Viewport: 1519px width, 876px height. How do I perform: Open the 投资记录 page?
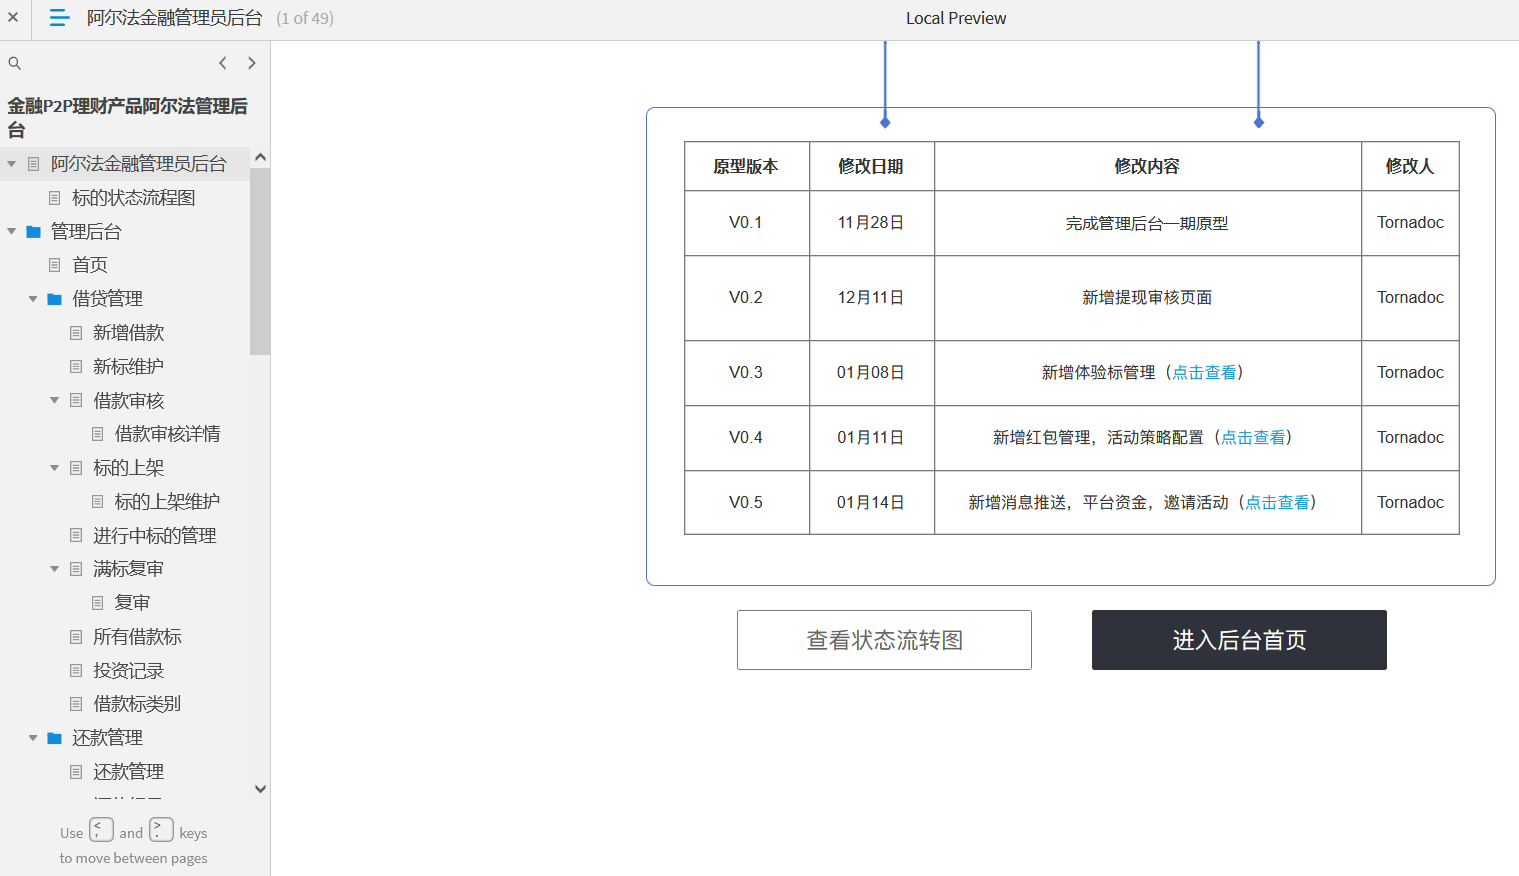click(x=128, y=671)
